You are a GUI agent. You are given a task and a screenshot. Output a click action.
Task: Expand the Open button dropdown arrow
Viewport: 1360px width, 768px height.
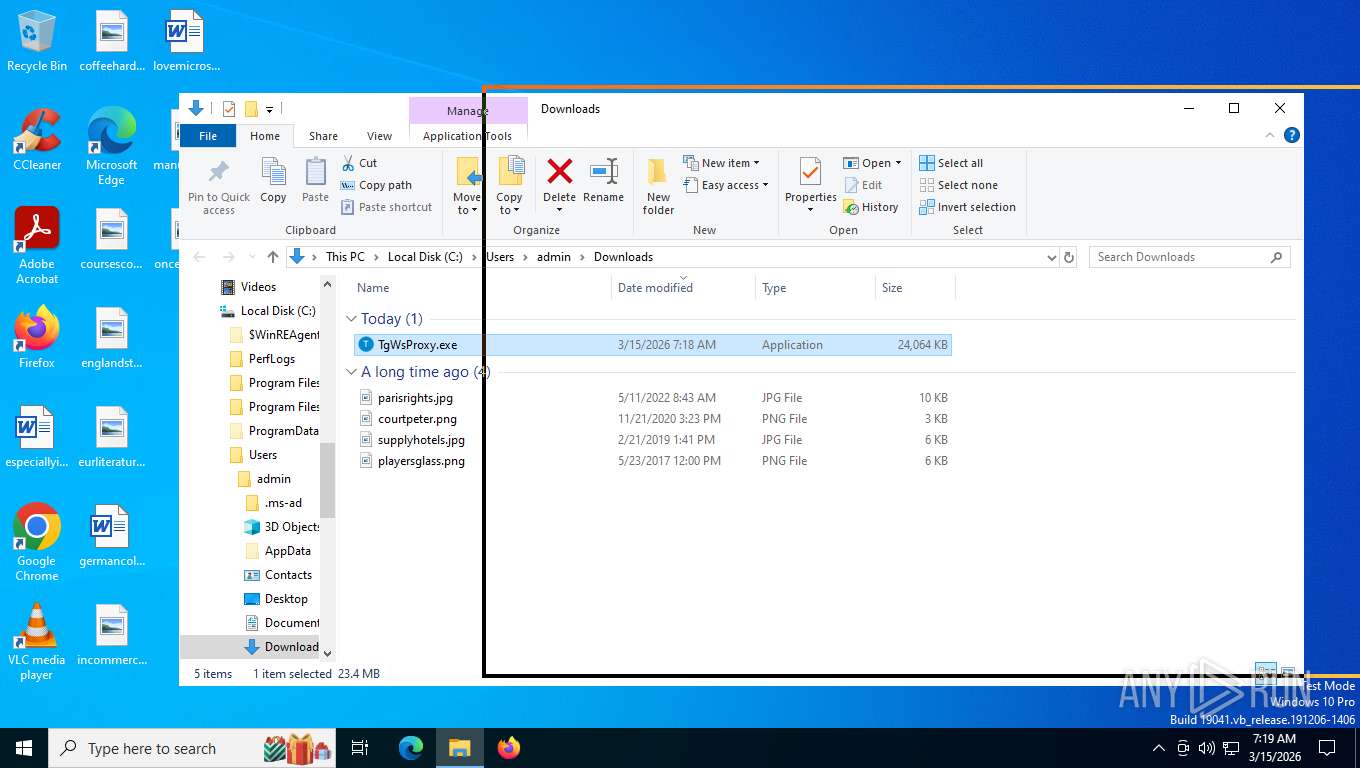tap(898, 163)
